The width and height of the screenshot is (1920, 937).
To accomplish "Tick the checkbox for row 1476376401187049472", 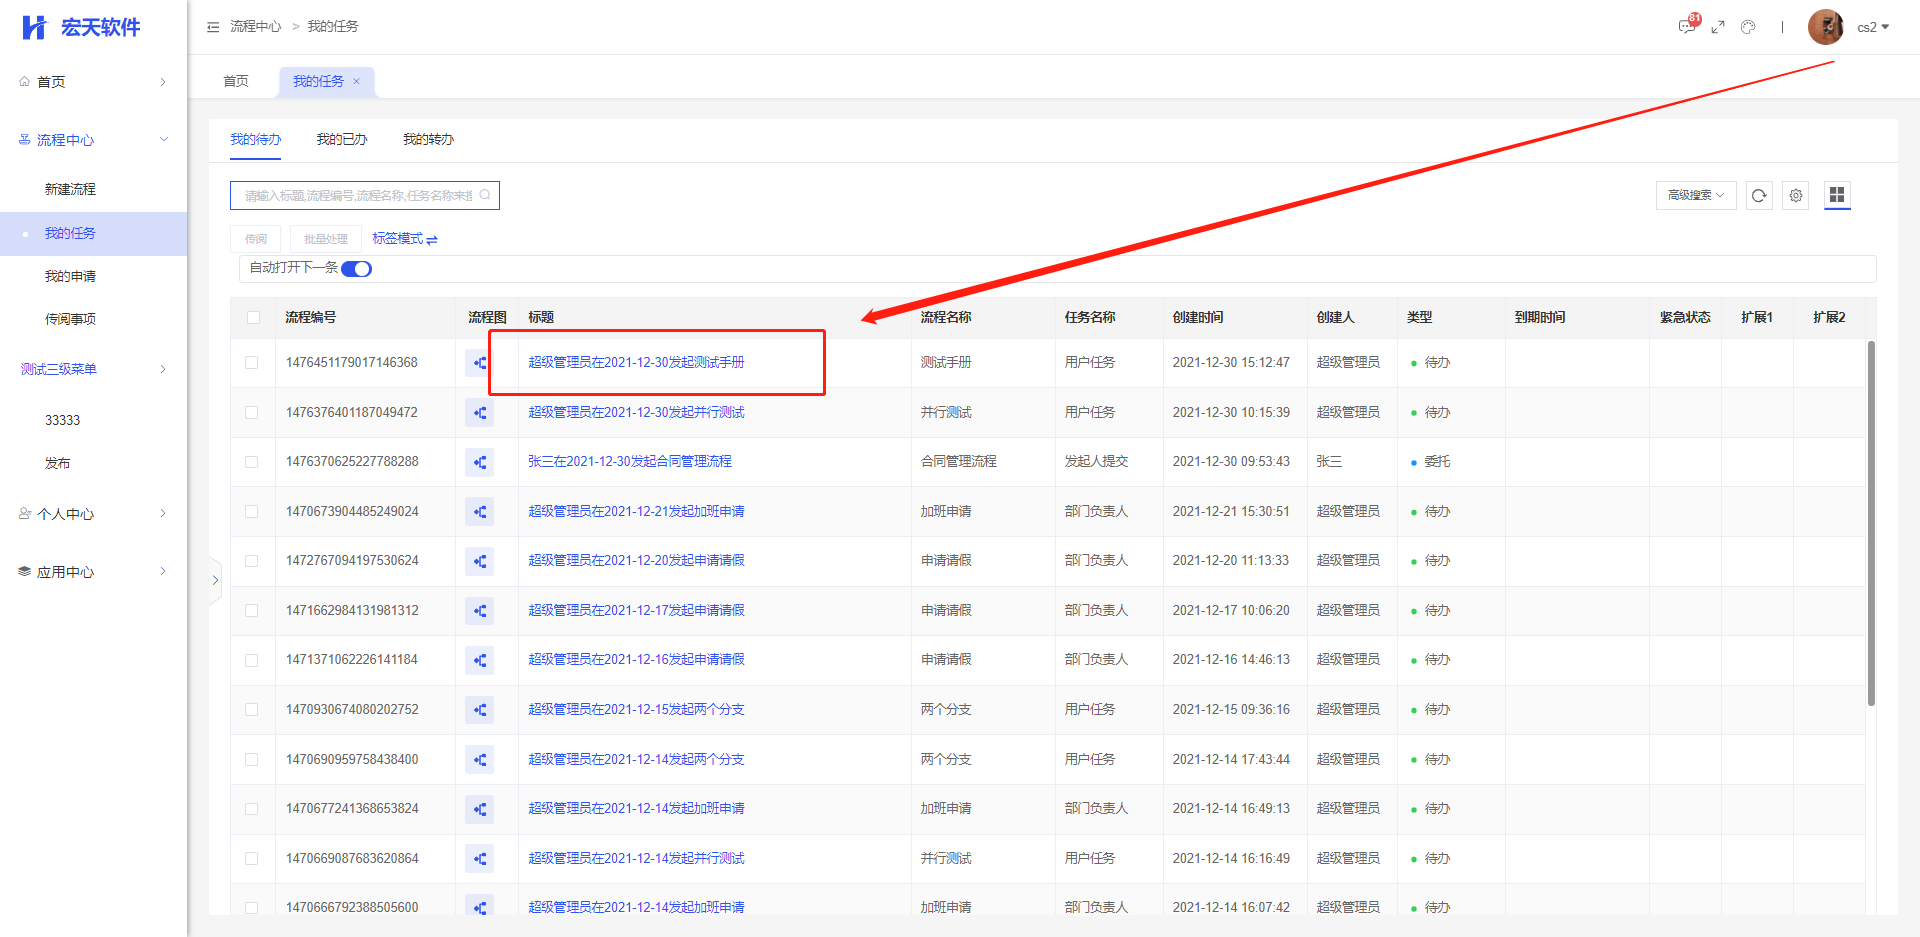I will (252, 412).
